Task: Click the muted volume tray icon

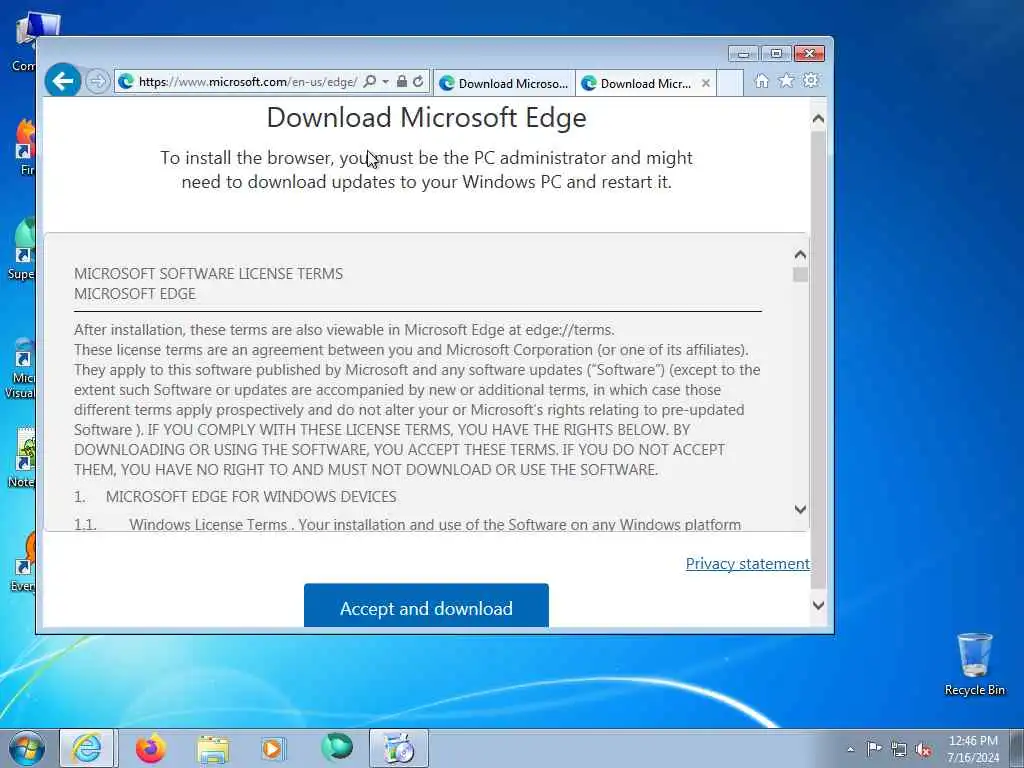Action: 923,750
